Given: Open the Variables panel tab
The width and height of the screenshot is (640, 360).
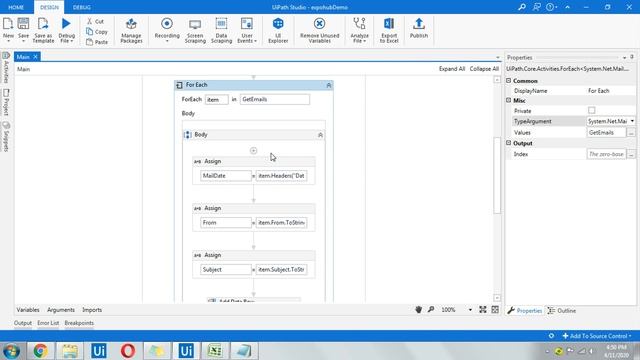Looking at the screenshot, I should [28, 310].
